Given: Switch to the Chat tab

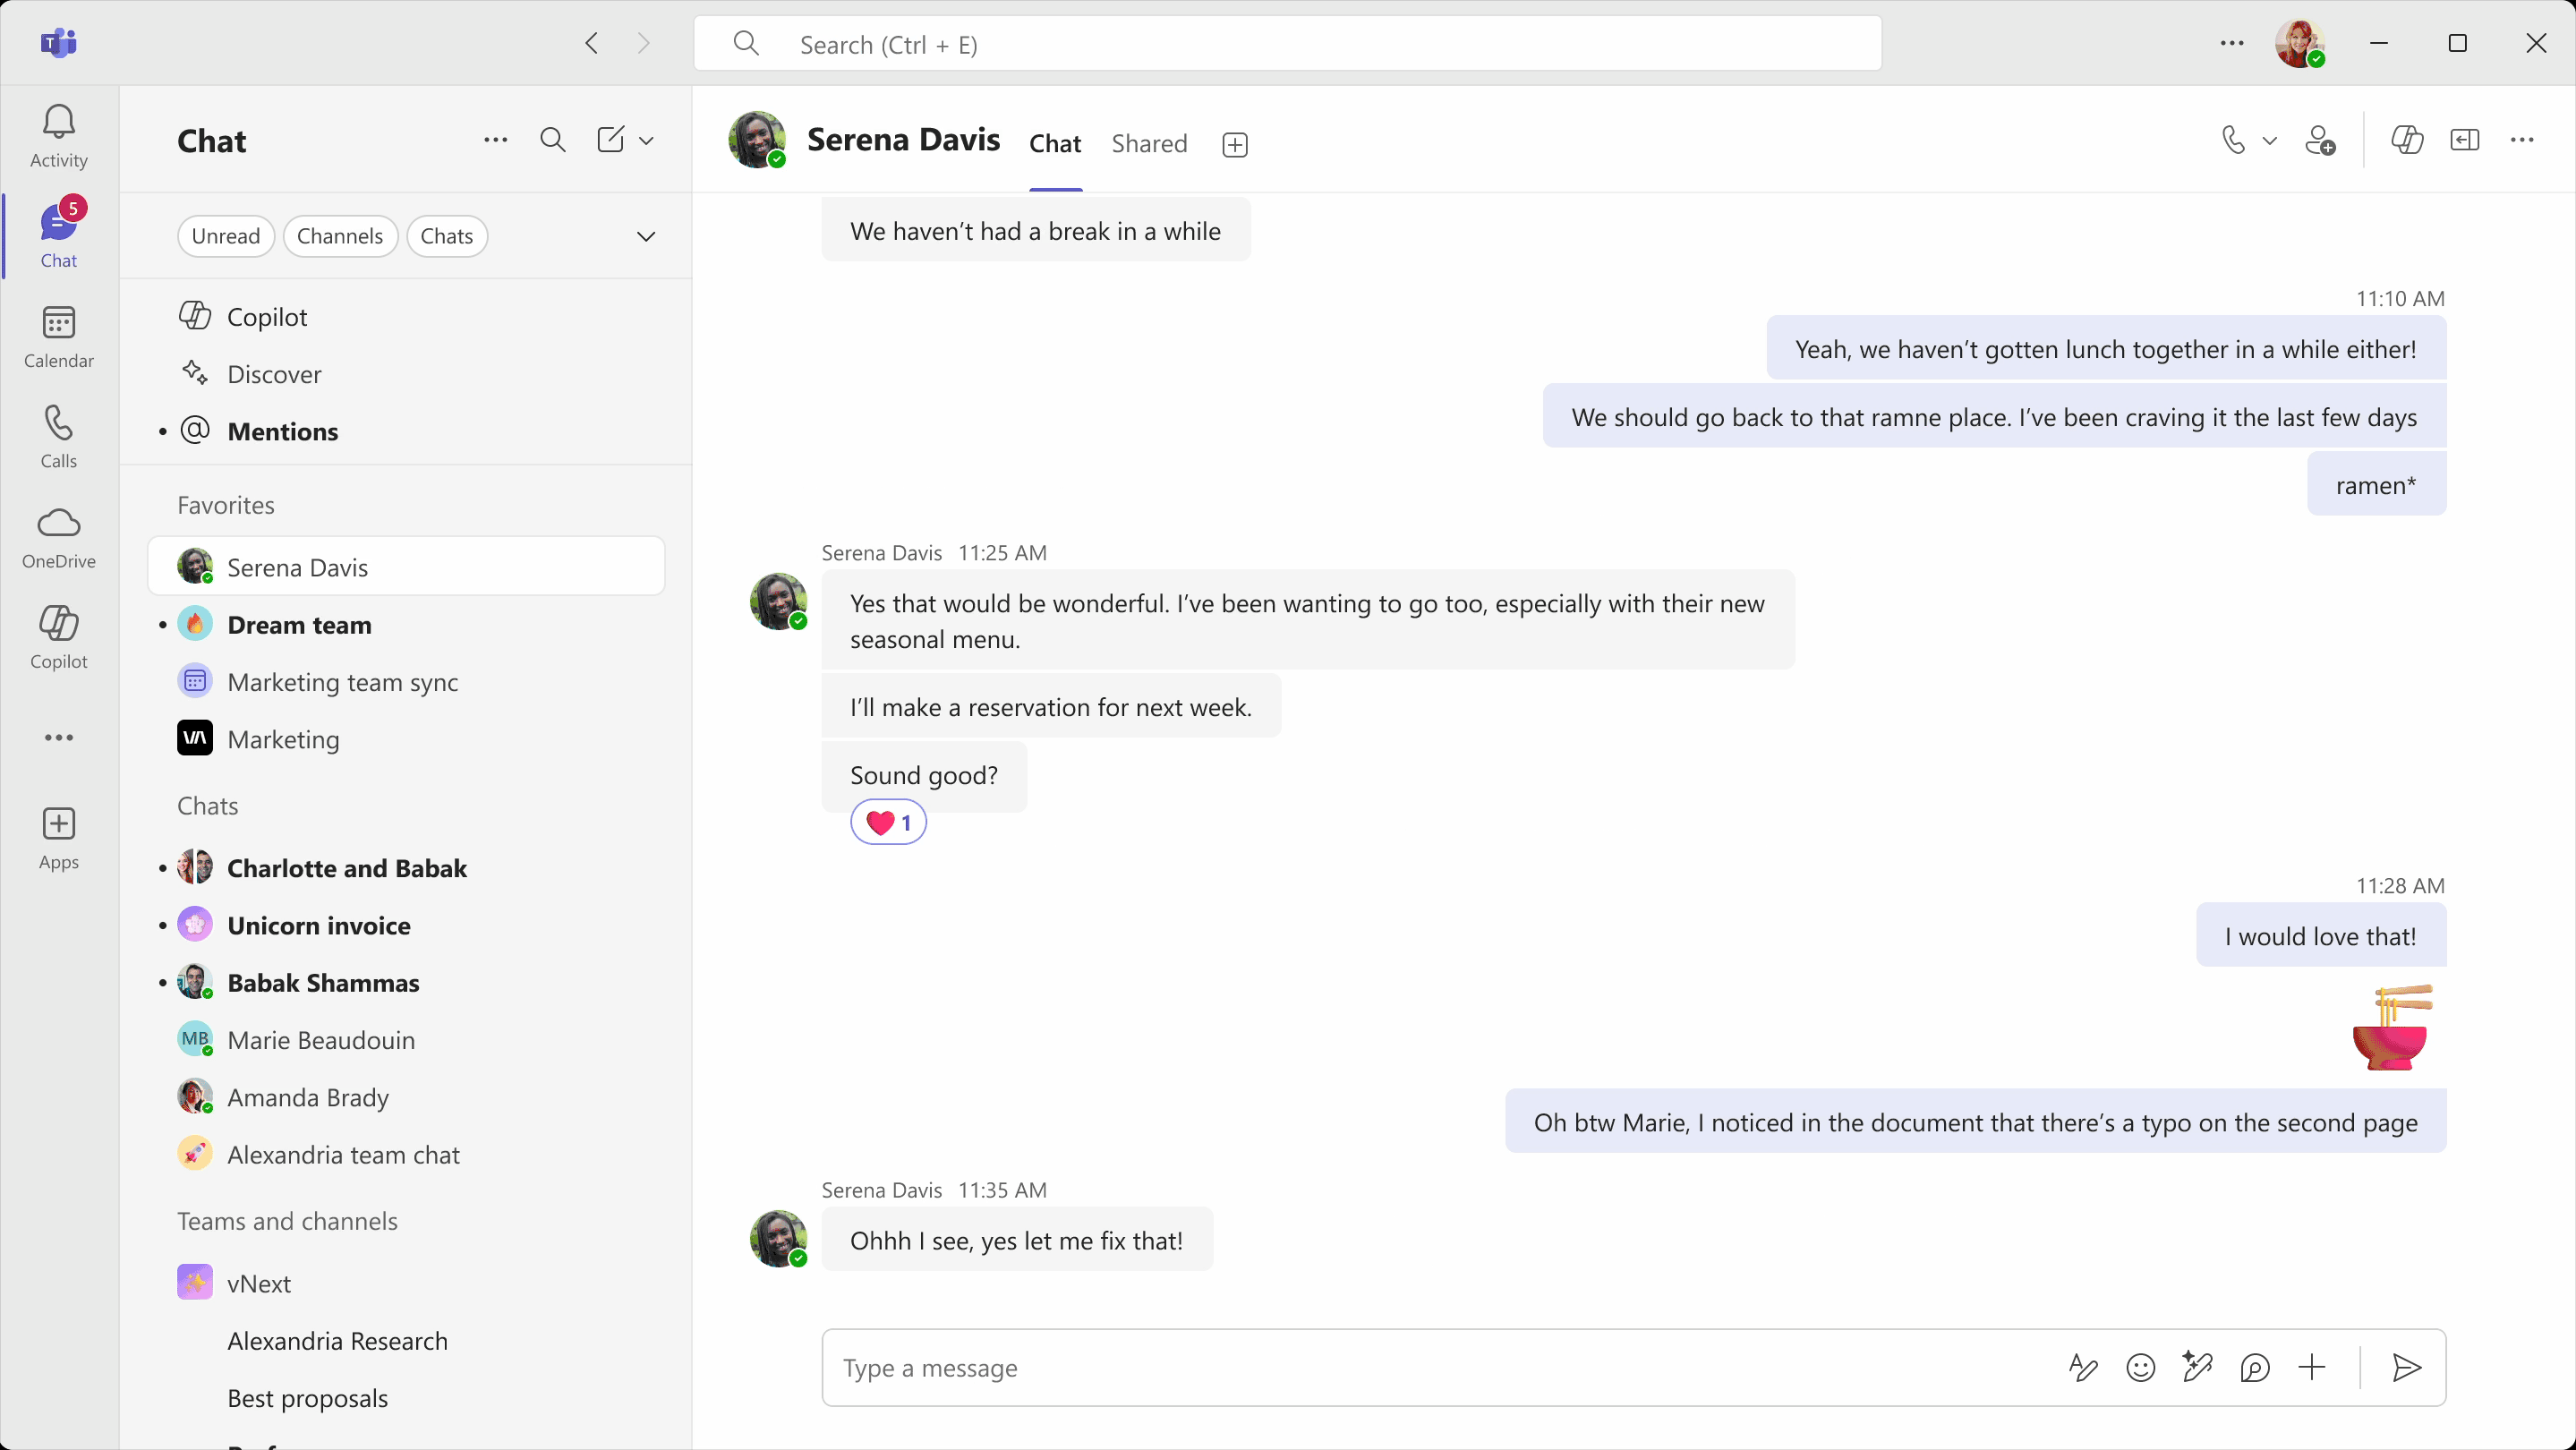Looking at the screenshot, I should click(1055, 144).
